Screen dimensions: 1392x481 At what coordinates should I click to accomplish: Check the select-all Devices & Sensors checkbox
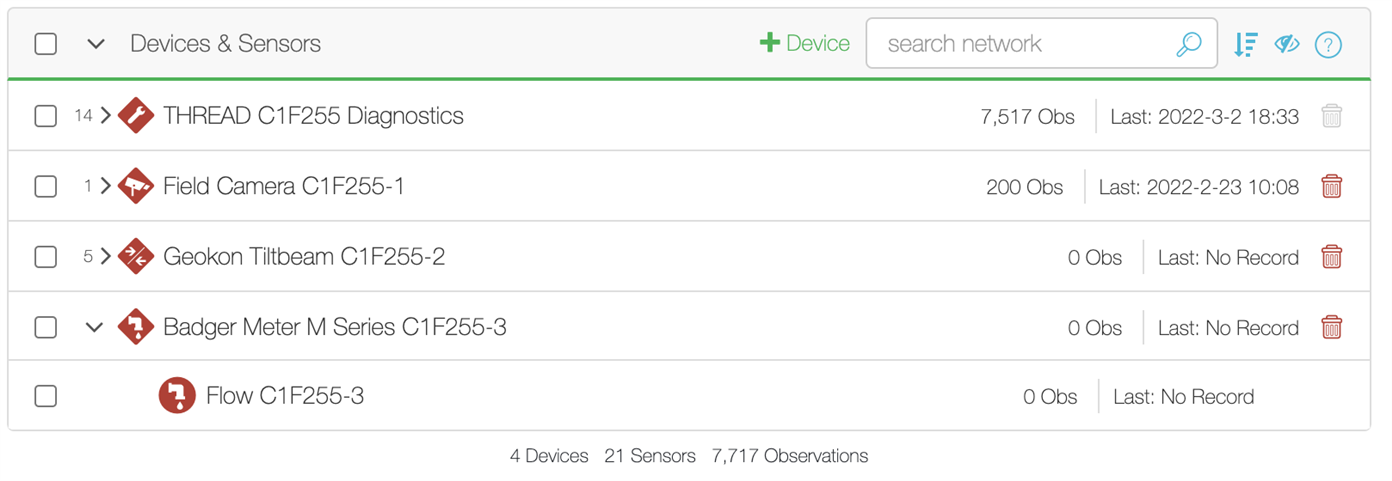click(x=46, y=44)
